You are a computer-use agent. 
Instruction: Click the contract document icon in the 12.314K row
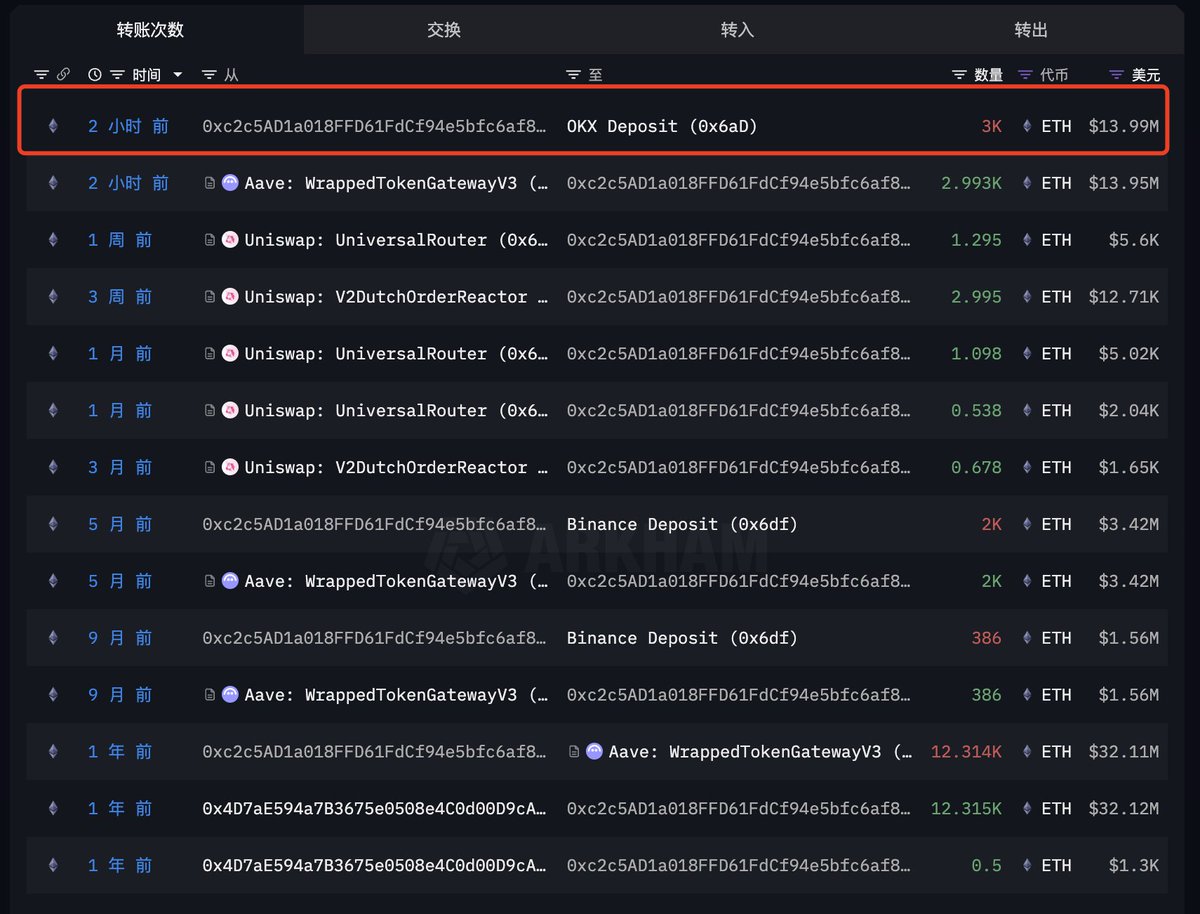[x=573, y=752]
